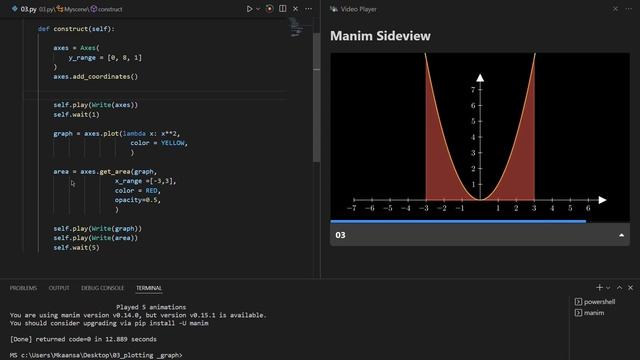
Task: Click the rendered parabola video
Action: point(480,136)
